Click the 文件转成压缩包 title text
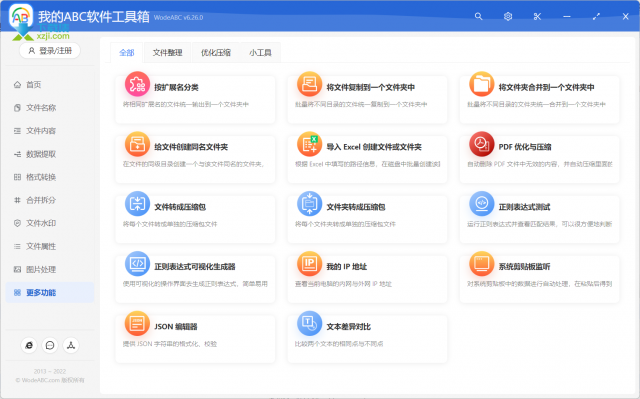 [180, 207]
